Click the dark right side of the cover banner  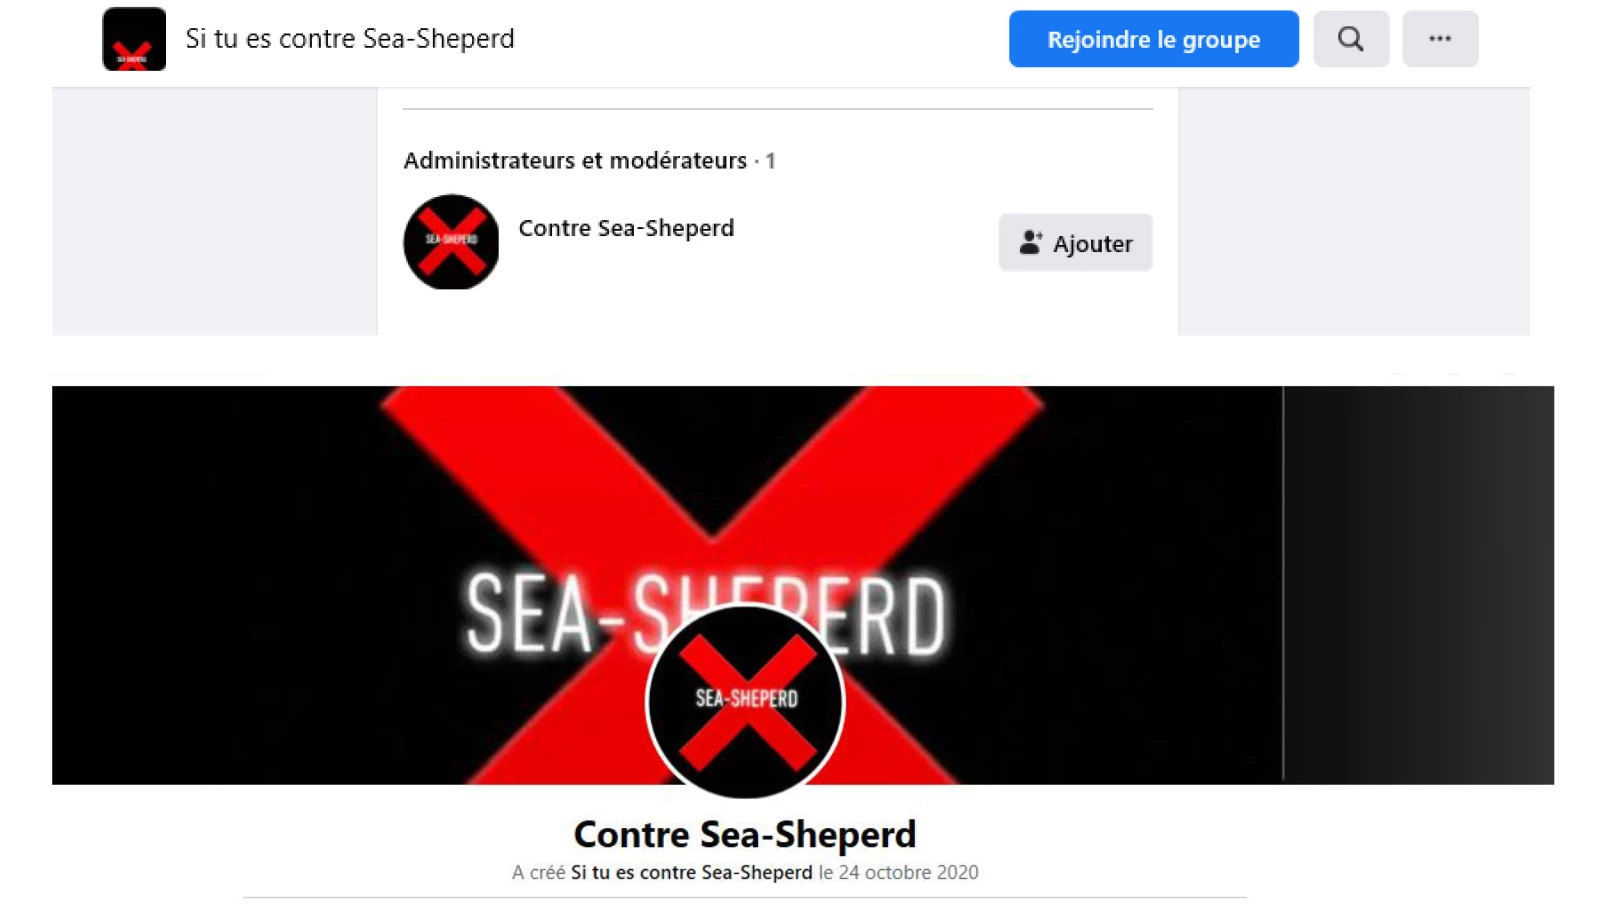coord(1418,585)
